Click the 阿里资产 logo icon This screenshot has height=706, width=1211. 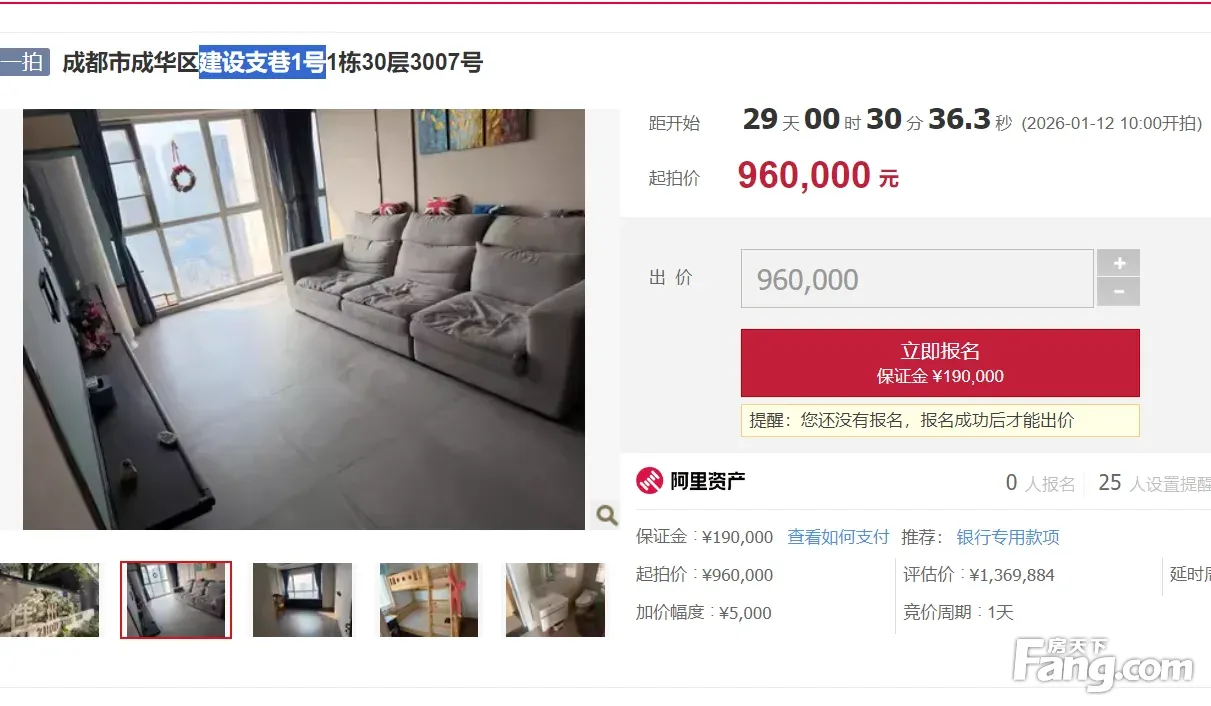650,481
